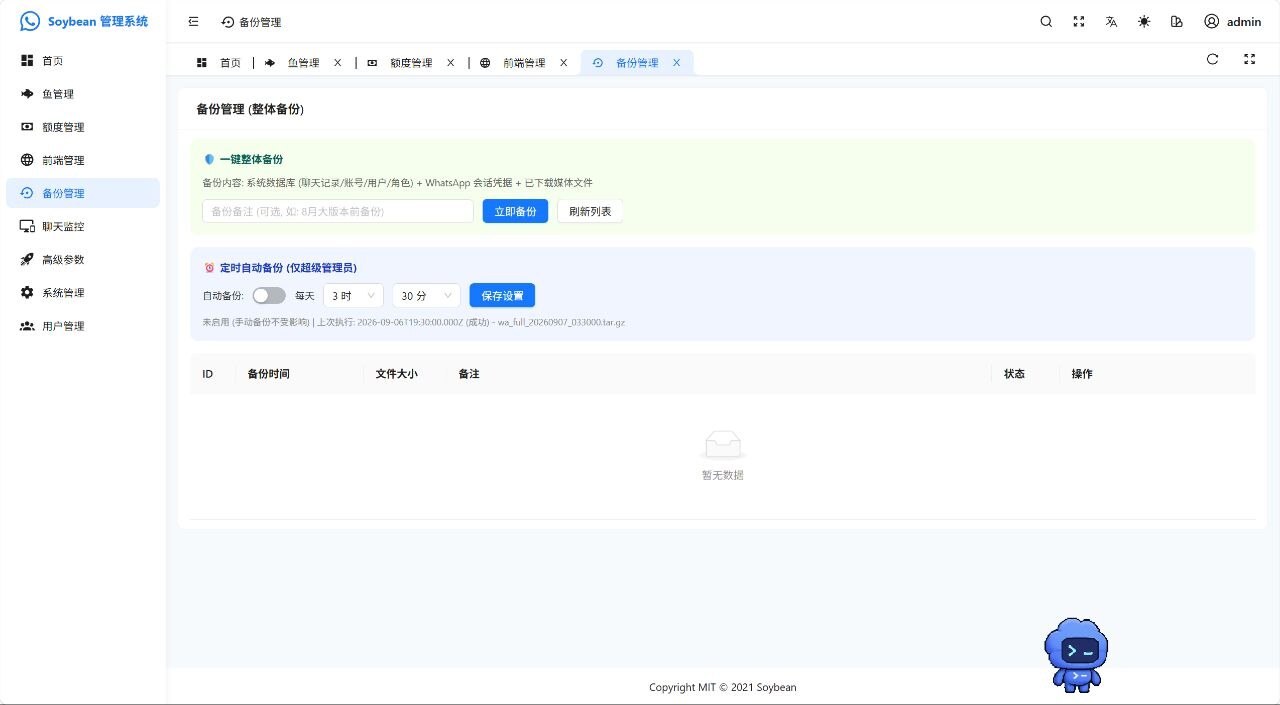Toggle the 自动备份 switch
1280x705 pixels.
269,296
